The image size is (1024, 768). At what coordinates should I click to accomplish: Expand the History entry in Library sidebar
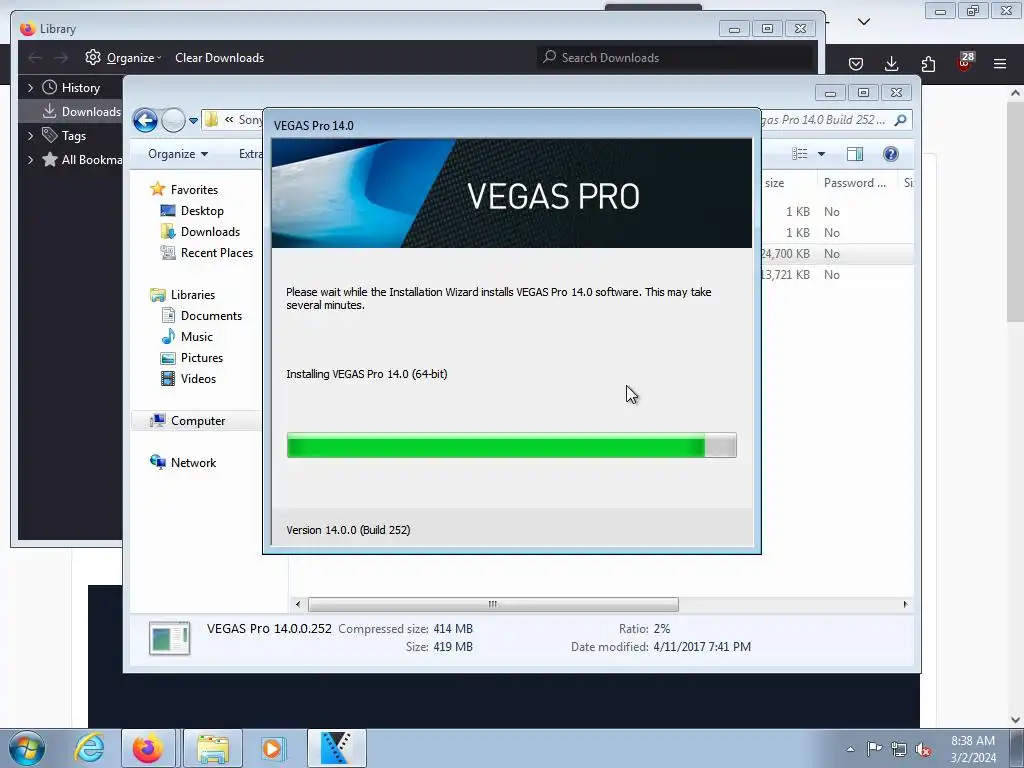click(30, 88)
